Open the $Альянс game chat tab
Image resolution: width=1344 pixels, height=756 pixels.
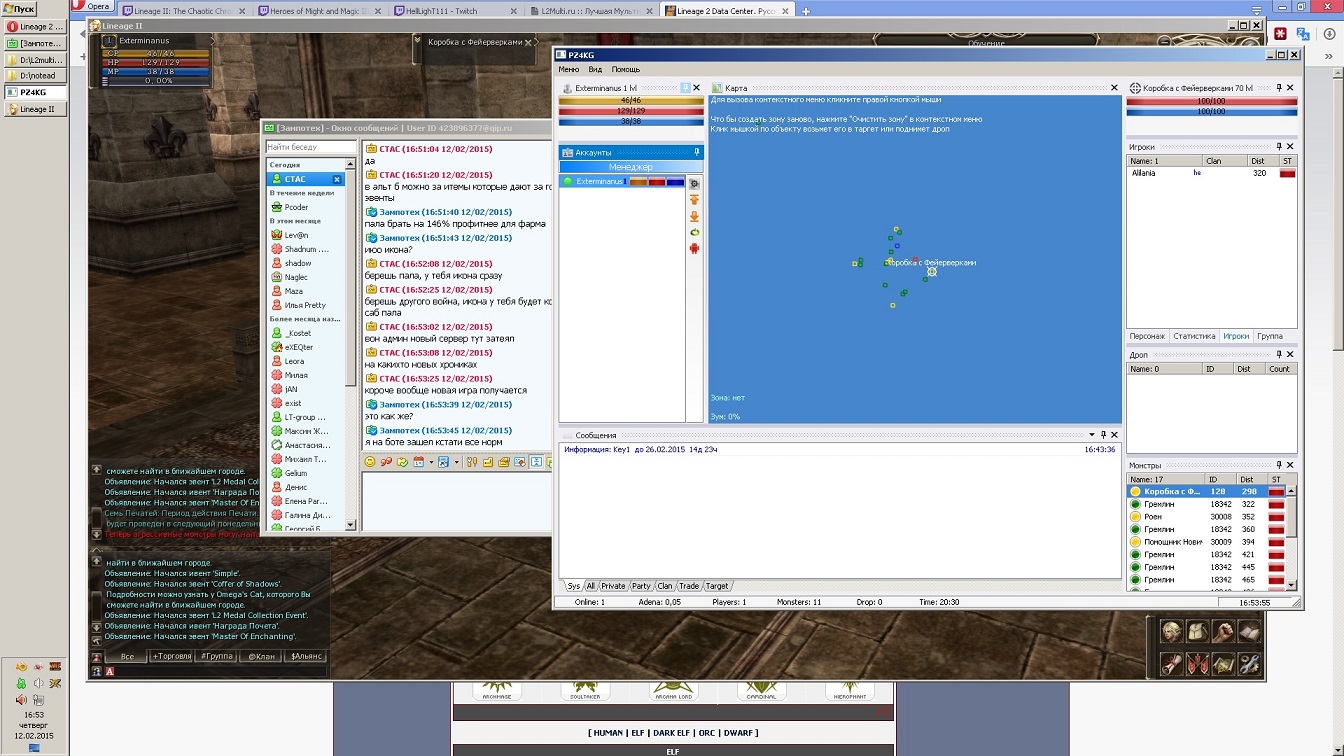click(x=305, y=656)
